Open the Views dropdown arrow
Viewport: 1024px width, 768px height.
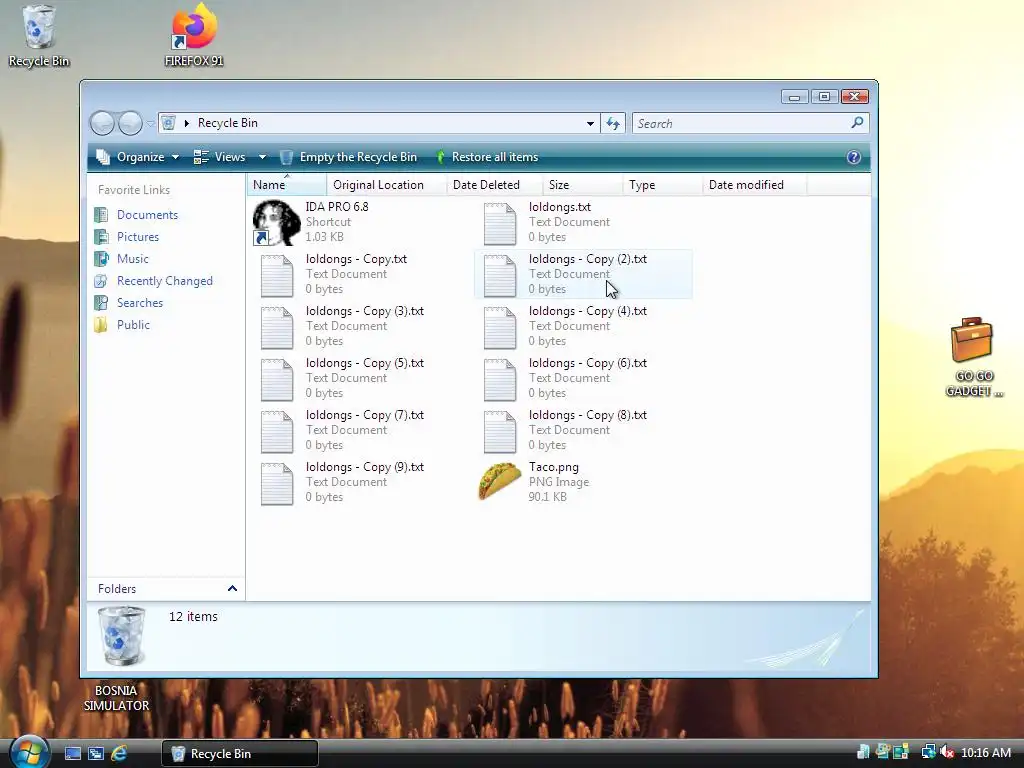point(263,157)
